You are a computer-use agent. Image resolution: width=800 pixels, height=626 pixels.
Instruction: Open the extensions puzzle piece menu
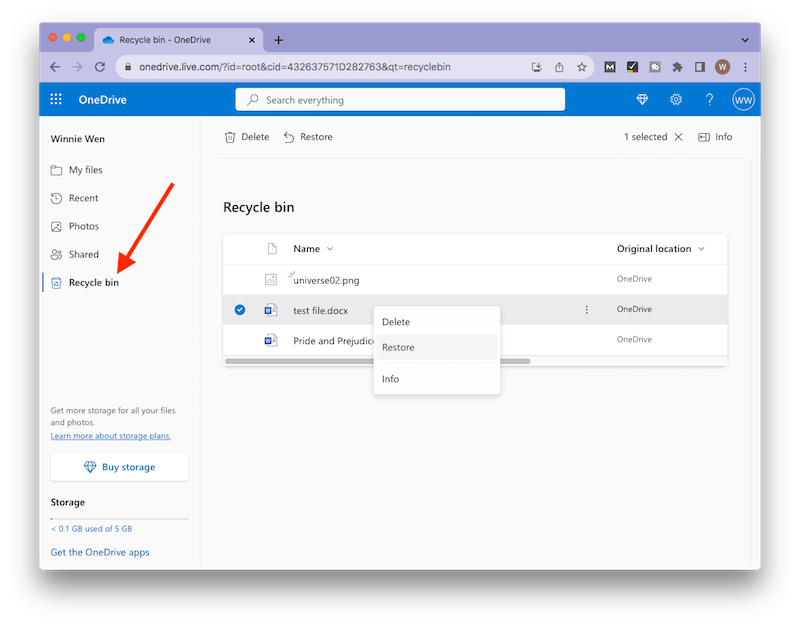pos(677,67)
